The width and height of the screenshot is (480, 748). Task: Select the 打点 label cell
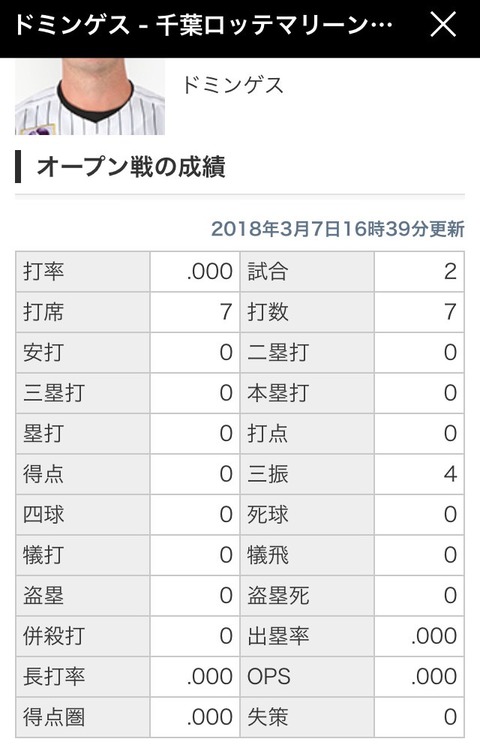pyautogui.click(x=307, y=434)
